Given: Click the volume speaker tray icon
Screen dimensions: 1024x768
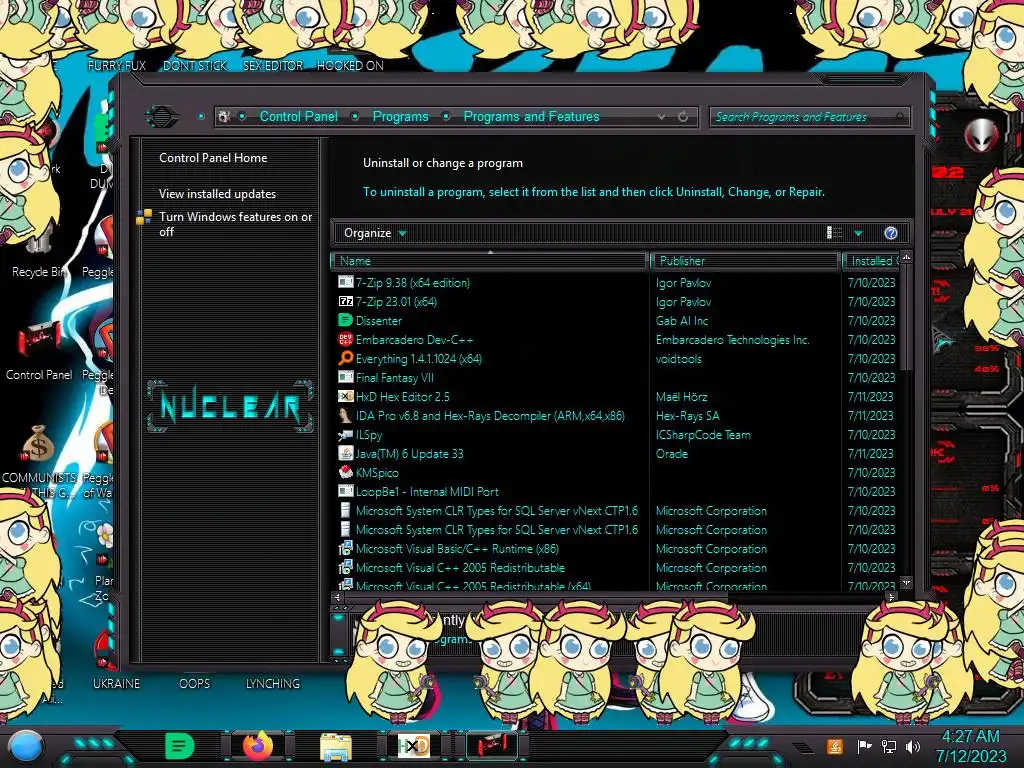Looking at the screenshot, I should [913, 746].
